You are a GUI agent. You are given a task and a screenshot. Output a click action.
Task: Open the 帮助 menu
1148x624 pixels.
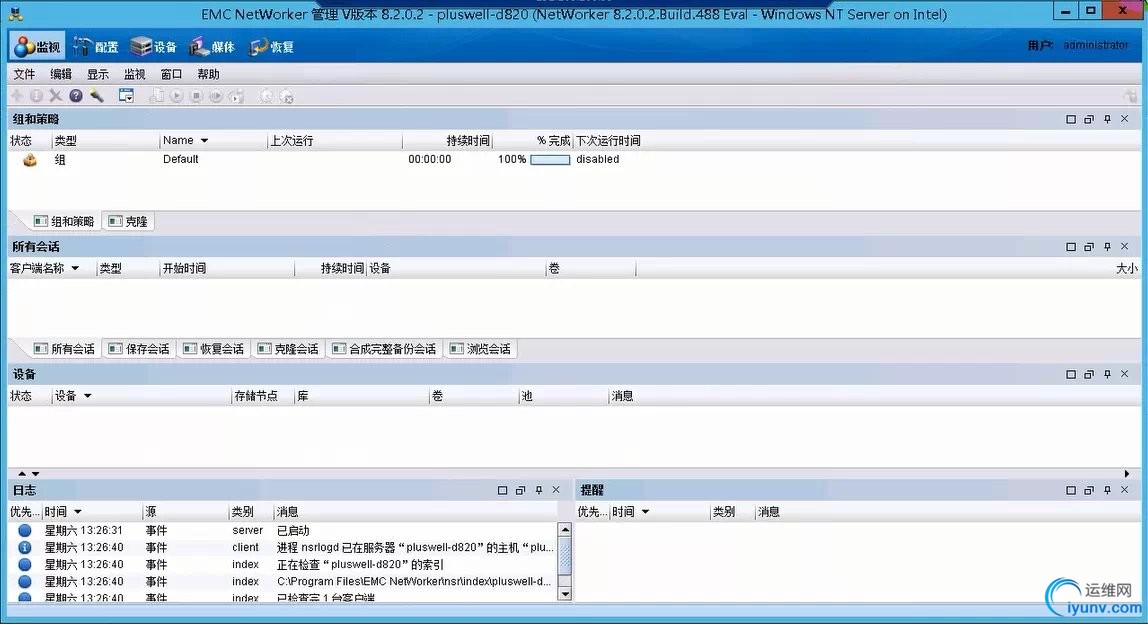pos(208,74)
